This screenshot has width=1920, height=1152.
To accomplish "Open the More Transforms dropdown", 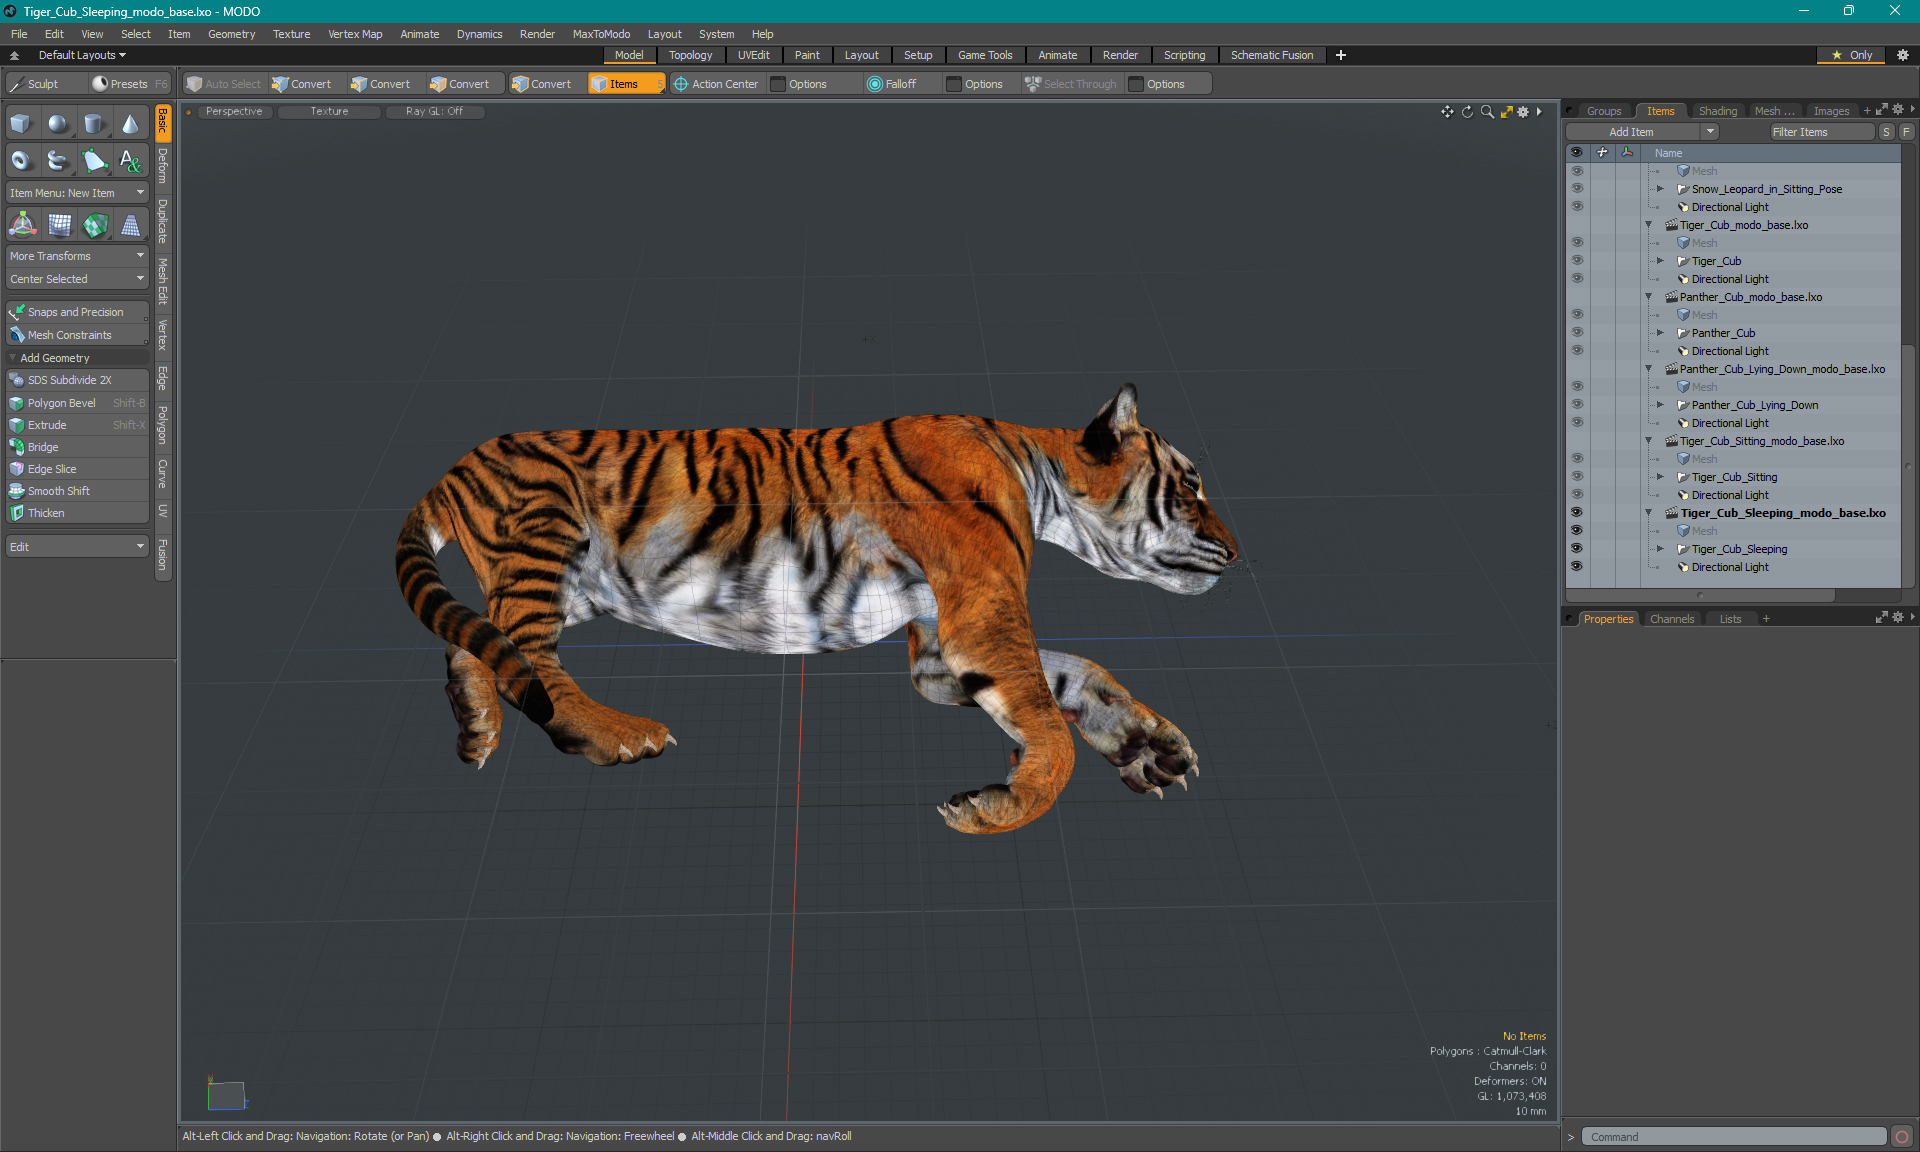I will pyautogui.click(x=77, y=256).
